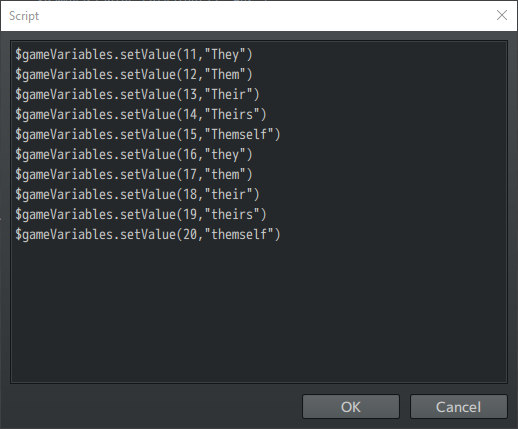The width and height of the screenshot is (518, 429).
Task: Click the script line setting variable 12 "Them"
Action: pyautogui.click(x=134, y=74)
